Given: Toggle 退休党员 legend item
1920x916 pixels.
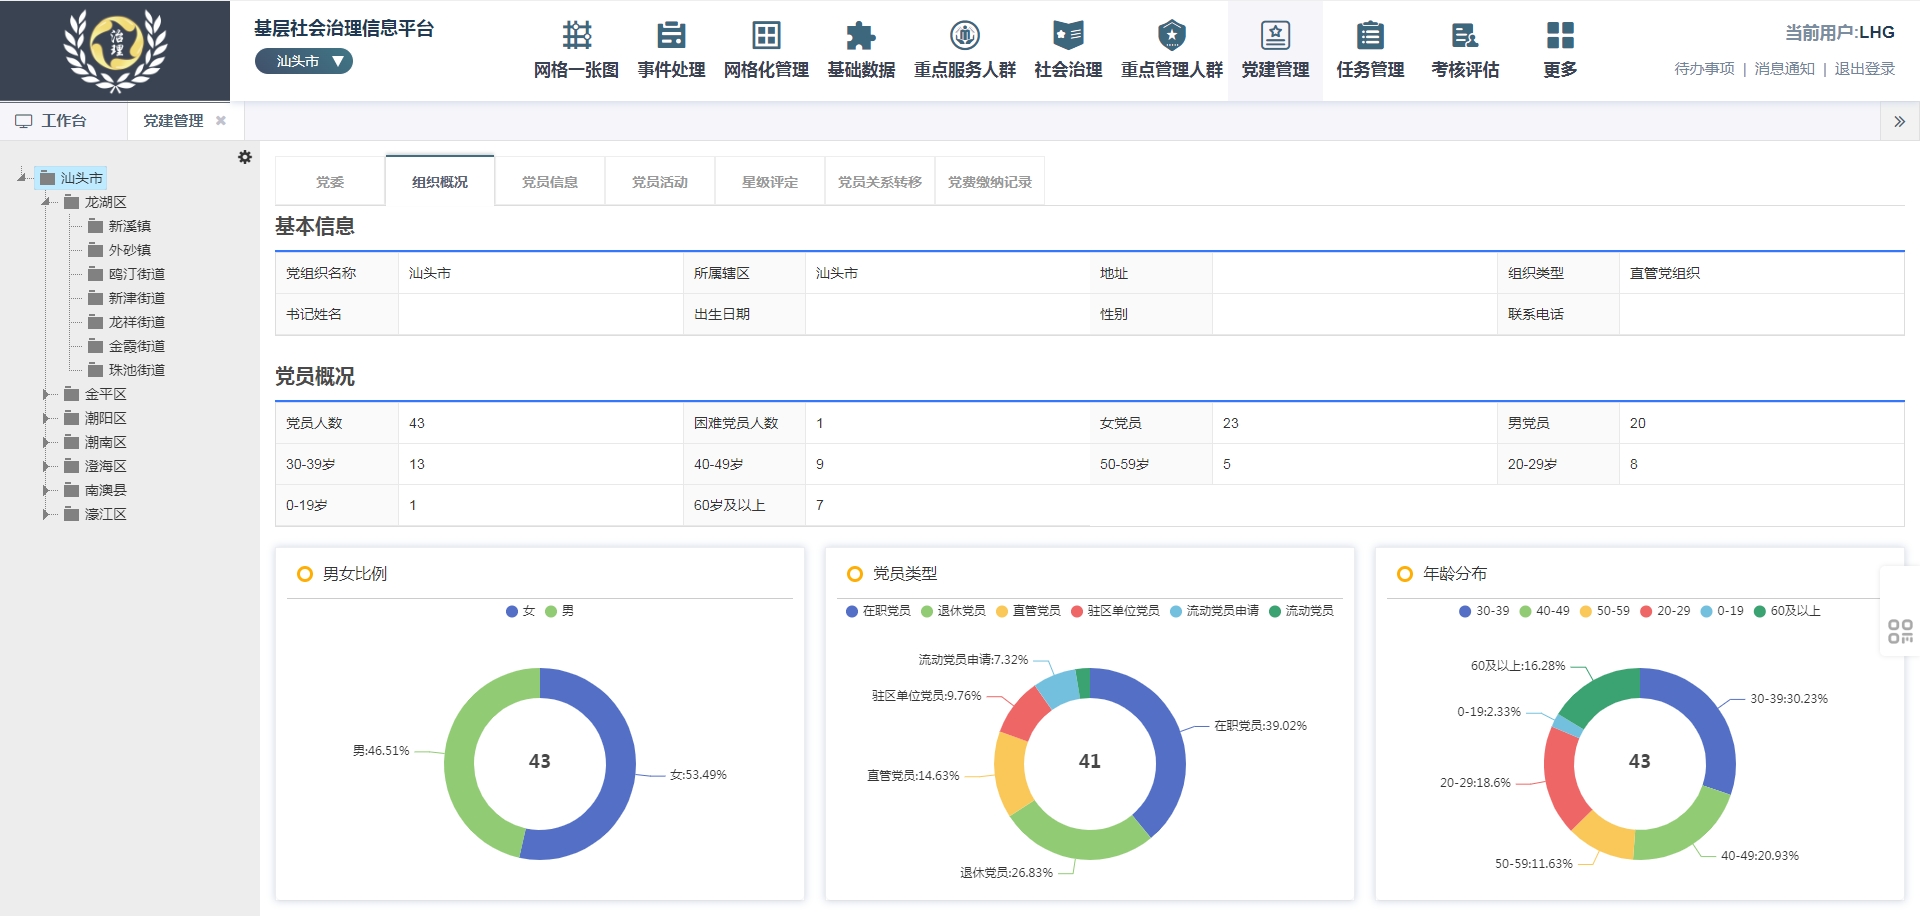Looking at the screenshot, I should [953, 611].
